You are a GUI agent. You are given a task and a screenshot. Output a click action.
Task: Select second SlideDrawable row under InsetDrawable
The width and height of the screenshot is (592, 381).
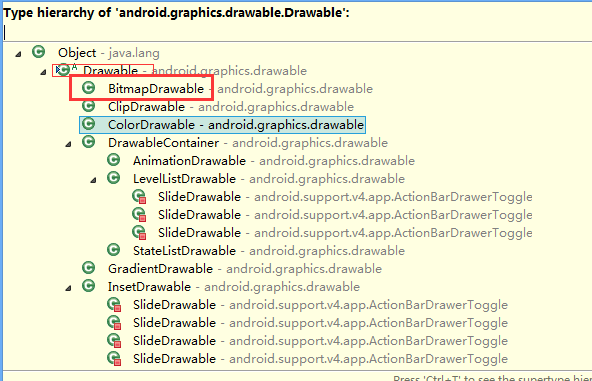tap(307, 323)
